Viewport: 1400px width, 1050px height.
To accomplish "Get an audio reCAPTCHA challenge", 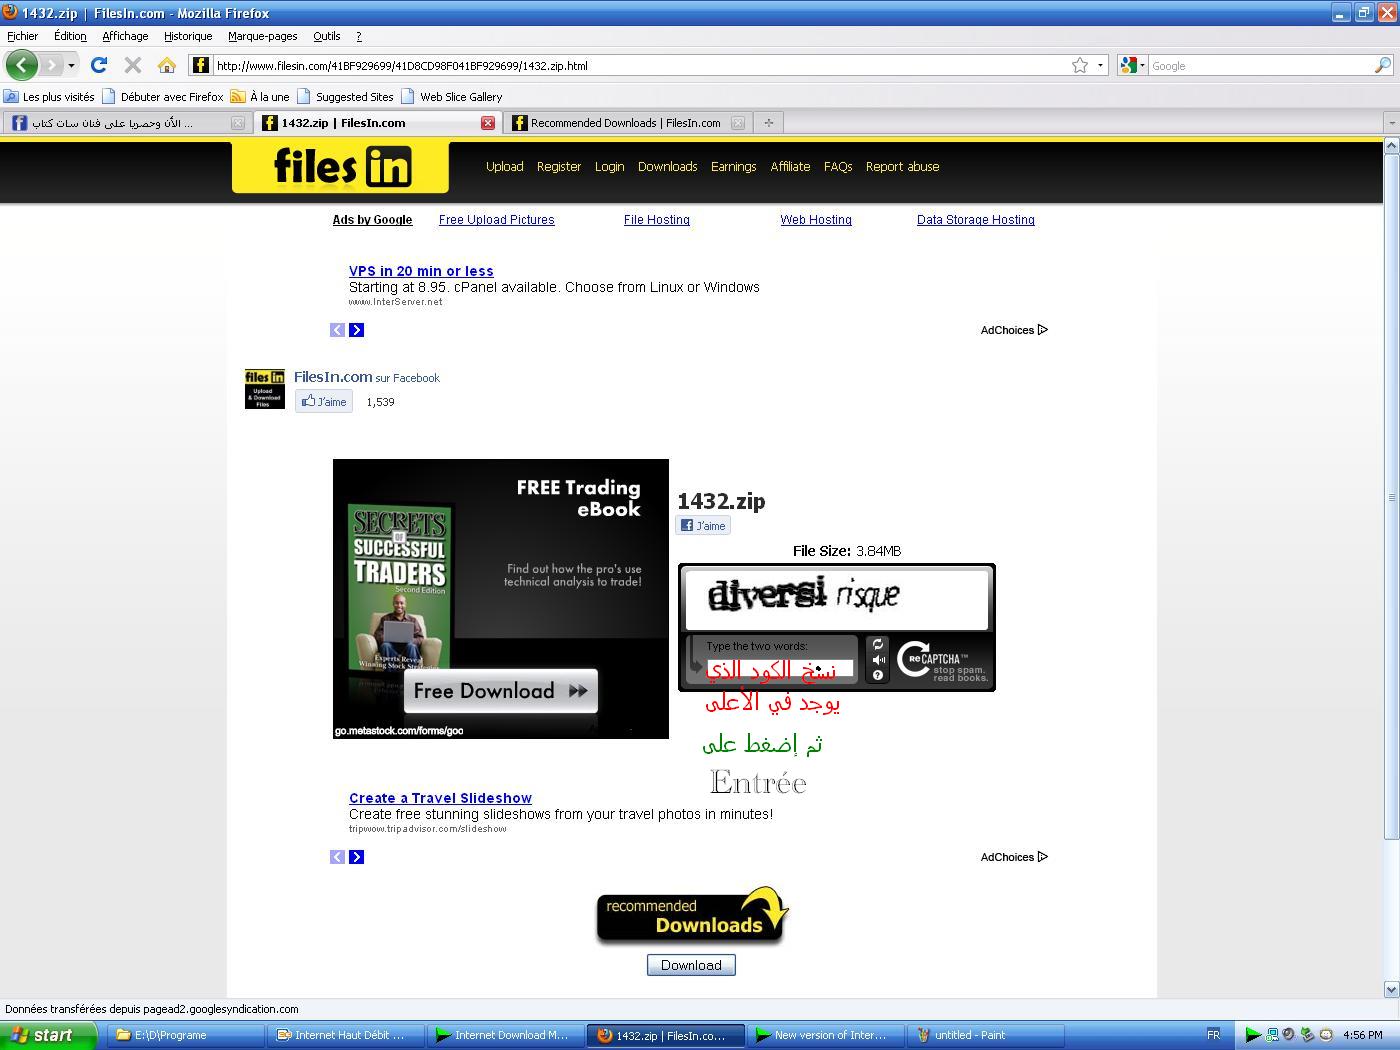I will [877, 660].
